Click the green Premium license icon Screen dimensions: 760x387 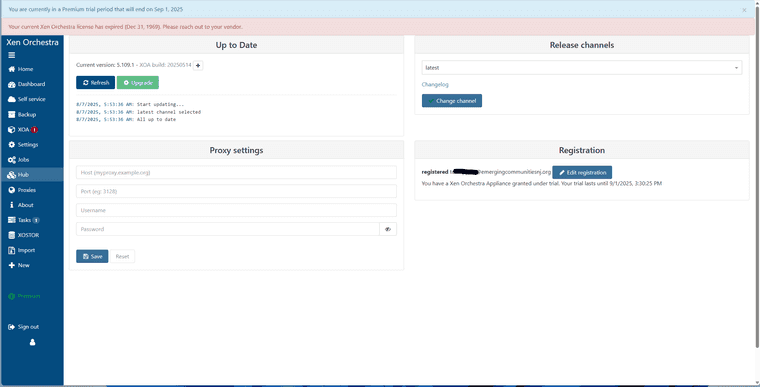click(12, 296)
